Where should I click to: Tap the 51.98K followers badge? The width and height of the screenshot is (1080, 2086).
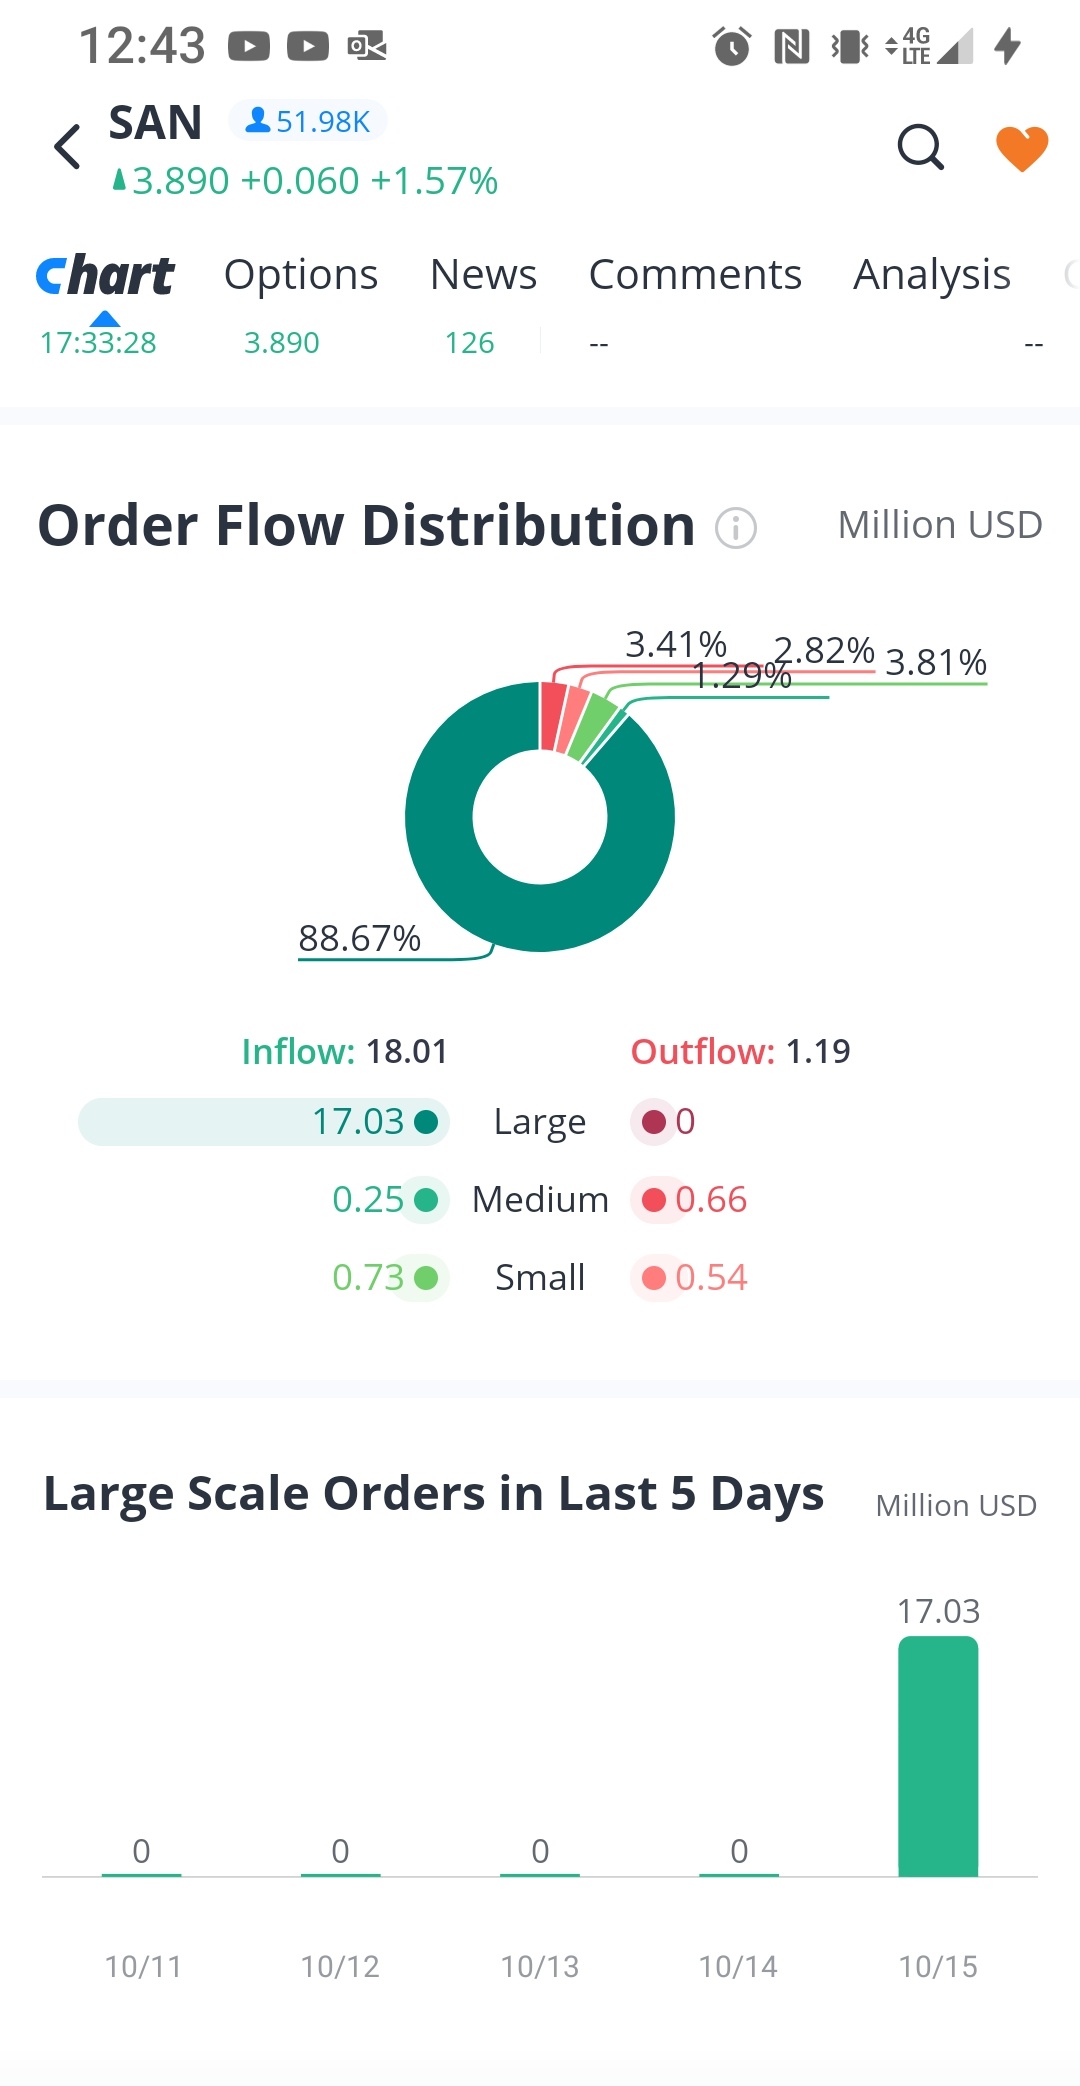click(x=308, y=121)
